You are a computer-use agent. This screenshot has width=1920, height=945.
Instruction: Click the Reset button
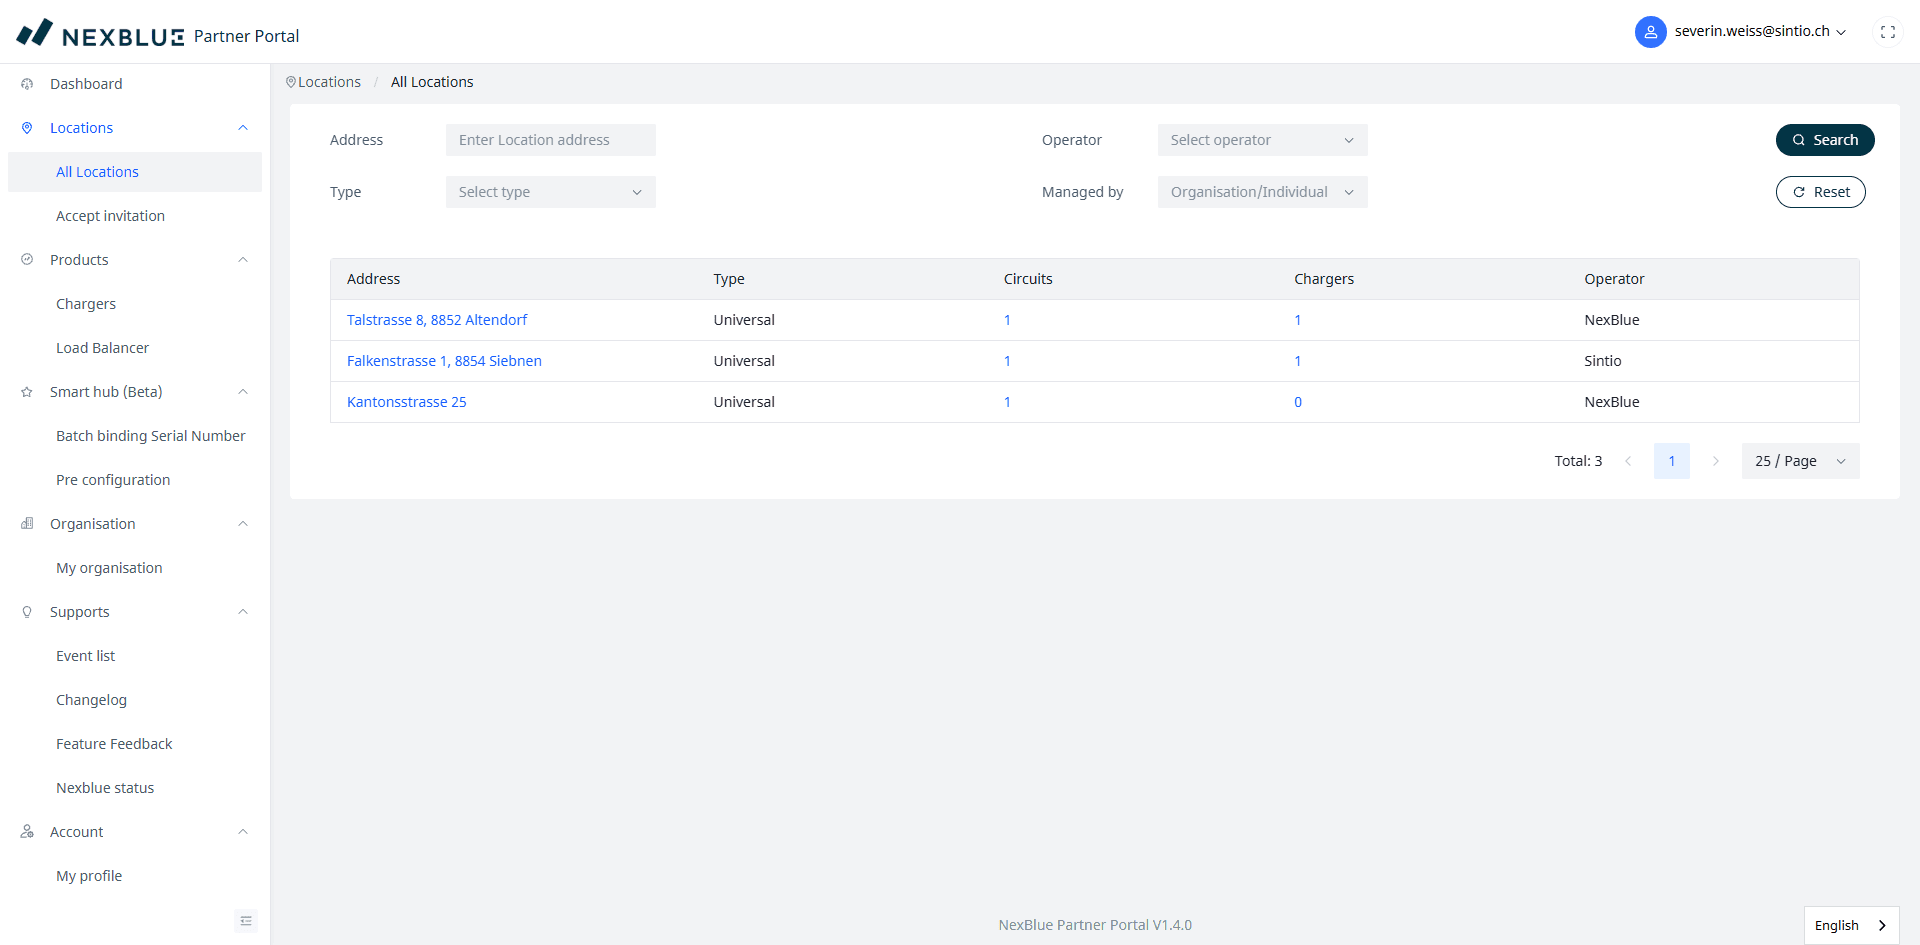point(1820,192)
